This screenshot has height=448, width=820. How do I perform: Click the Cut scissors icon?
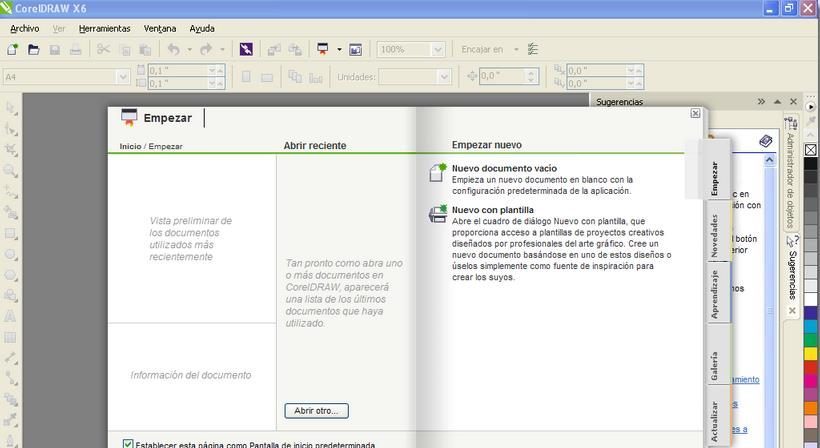coord(104,49)
